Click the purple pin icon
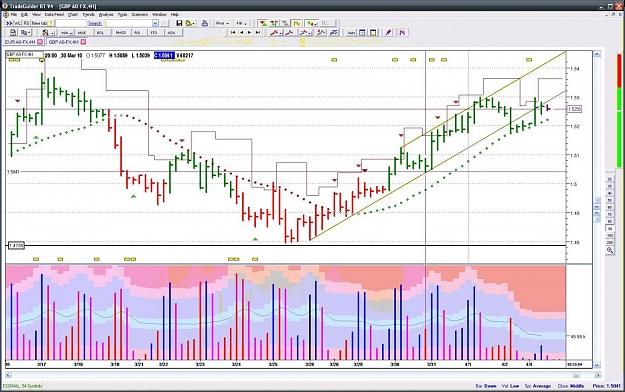 pyautogui.click(x=389, y=33)
